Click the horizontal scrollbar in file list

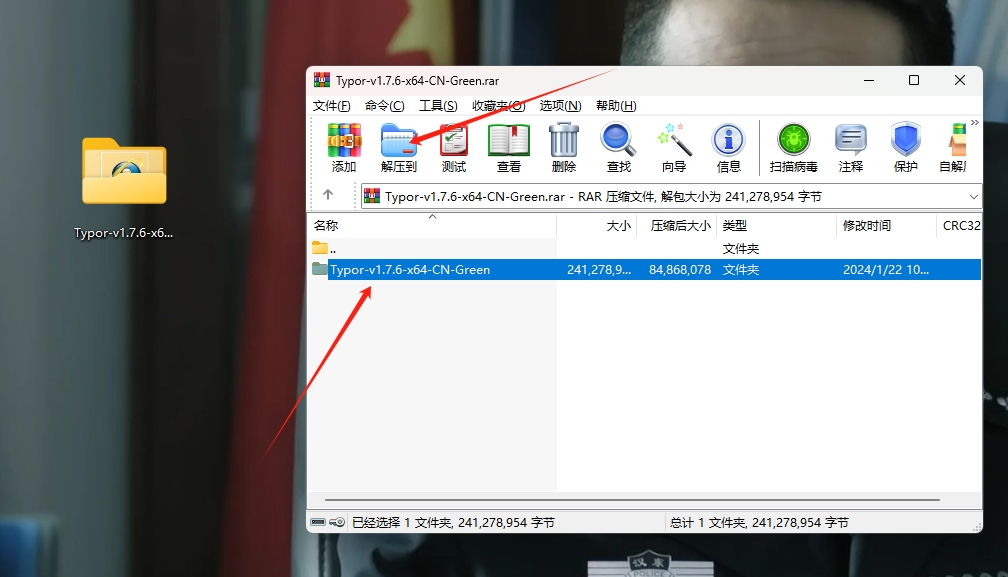point(632,499)
